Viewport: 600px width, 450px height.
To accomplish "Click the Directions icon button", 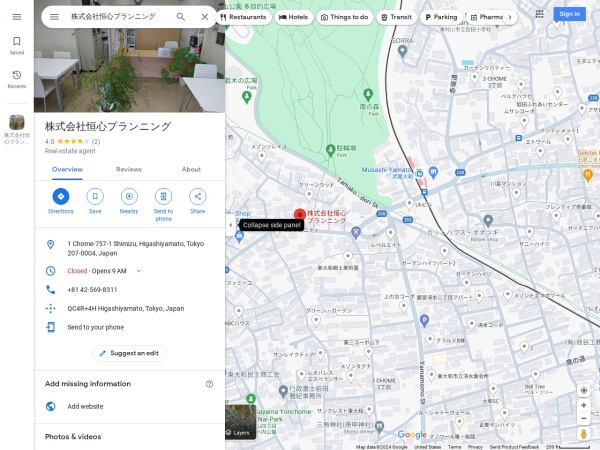I will click(61, 196).
